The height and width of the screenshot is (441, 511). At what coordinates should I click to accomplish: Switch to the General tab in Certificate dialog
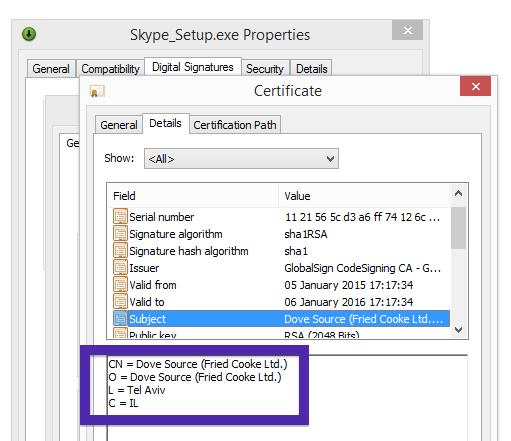(x=119, y=125)
